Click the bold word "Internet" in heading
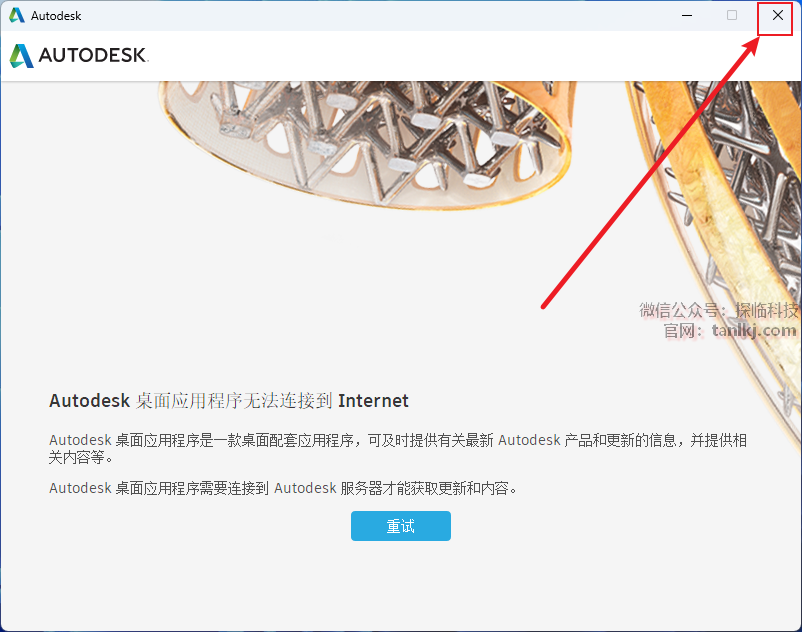The height and width of the screenshot is (632, 802). pyautogui.click(x=373, y=400)
